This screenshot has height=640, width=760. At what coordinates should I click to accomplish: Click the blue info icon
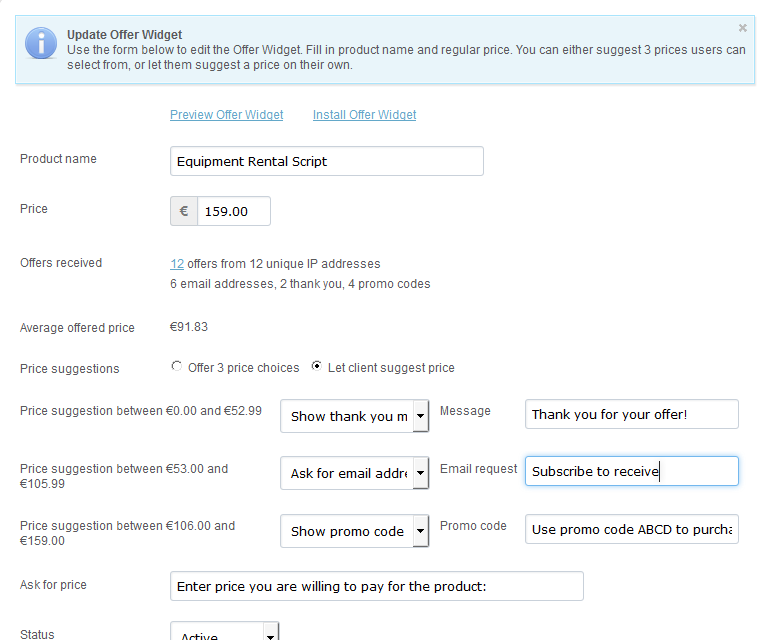41,43
